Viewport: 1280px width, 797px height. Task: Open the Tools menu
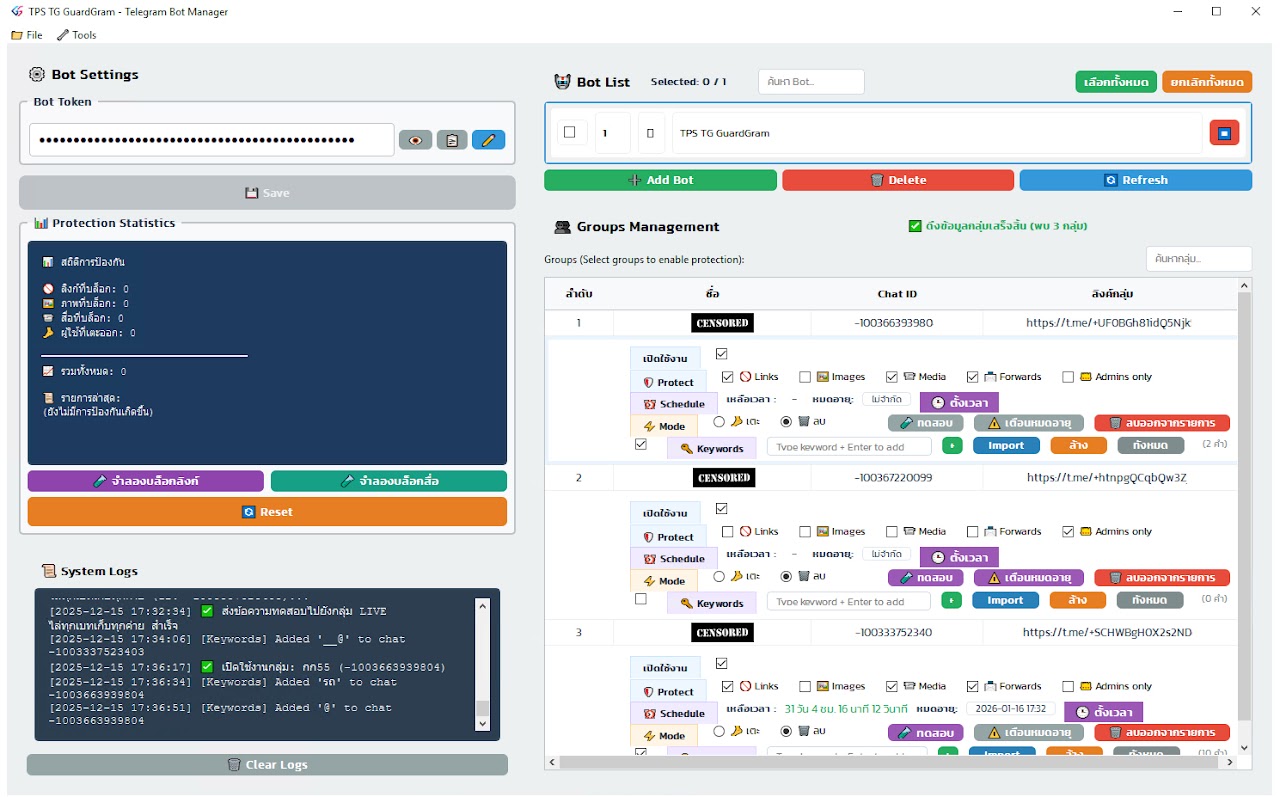click(77, 35)
